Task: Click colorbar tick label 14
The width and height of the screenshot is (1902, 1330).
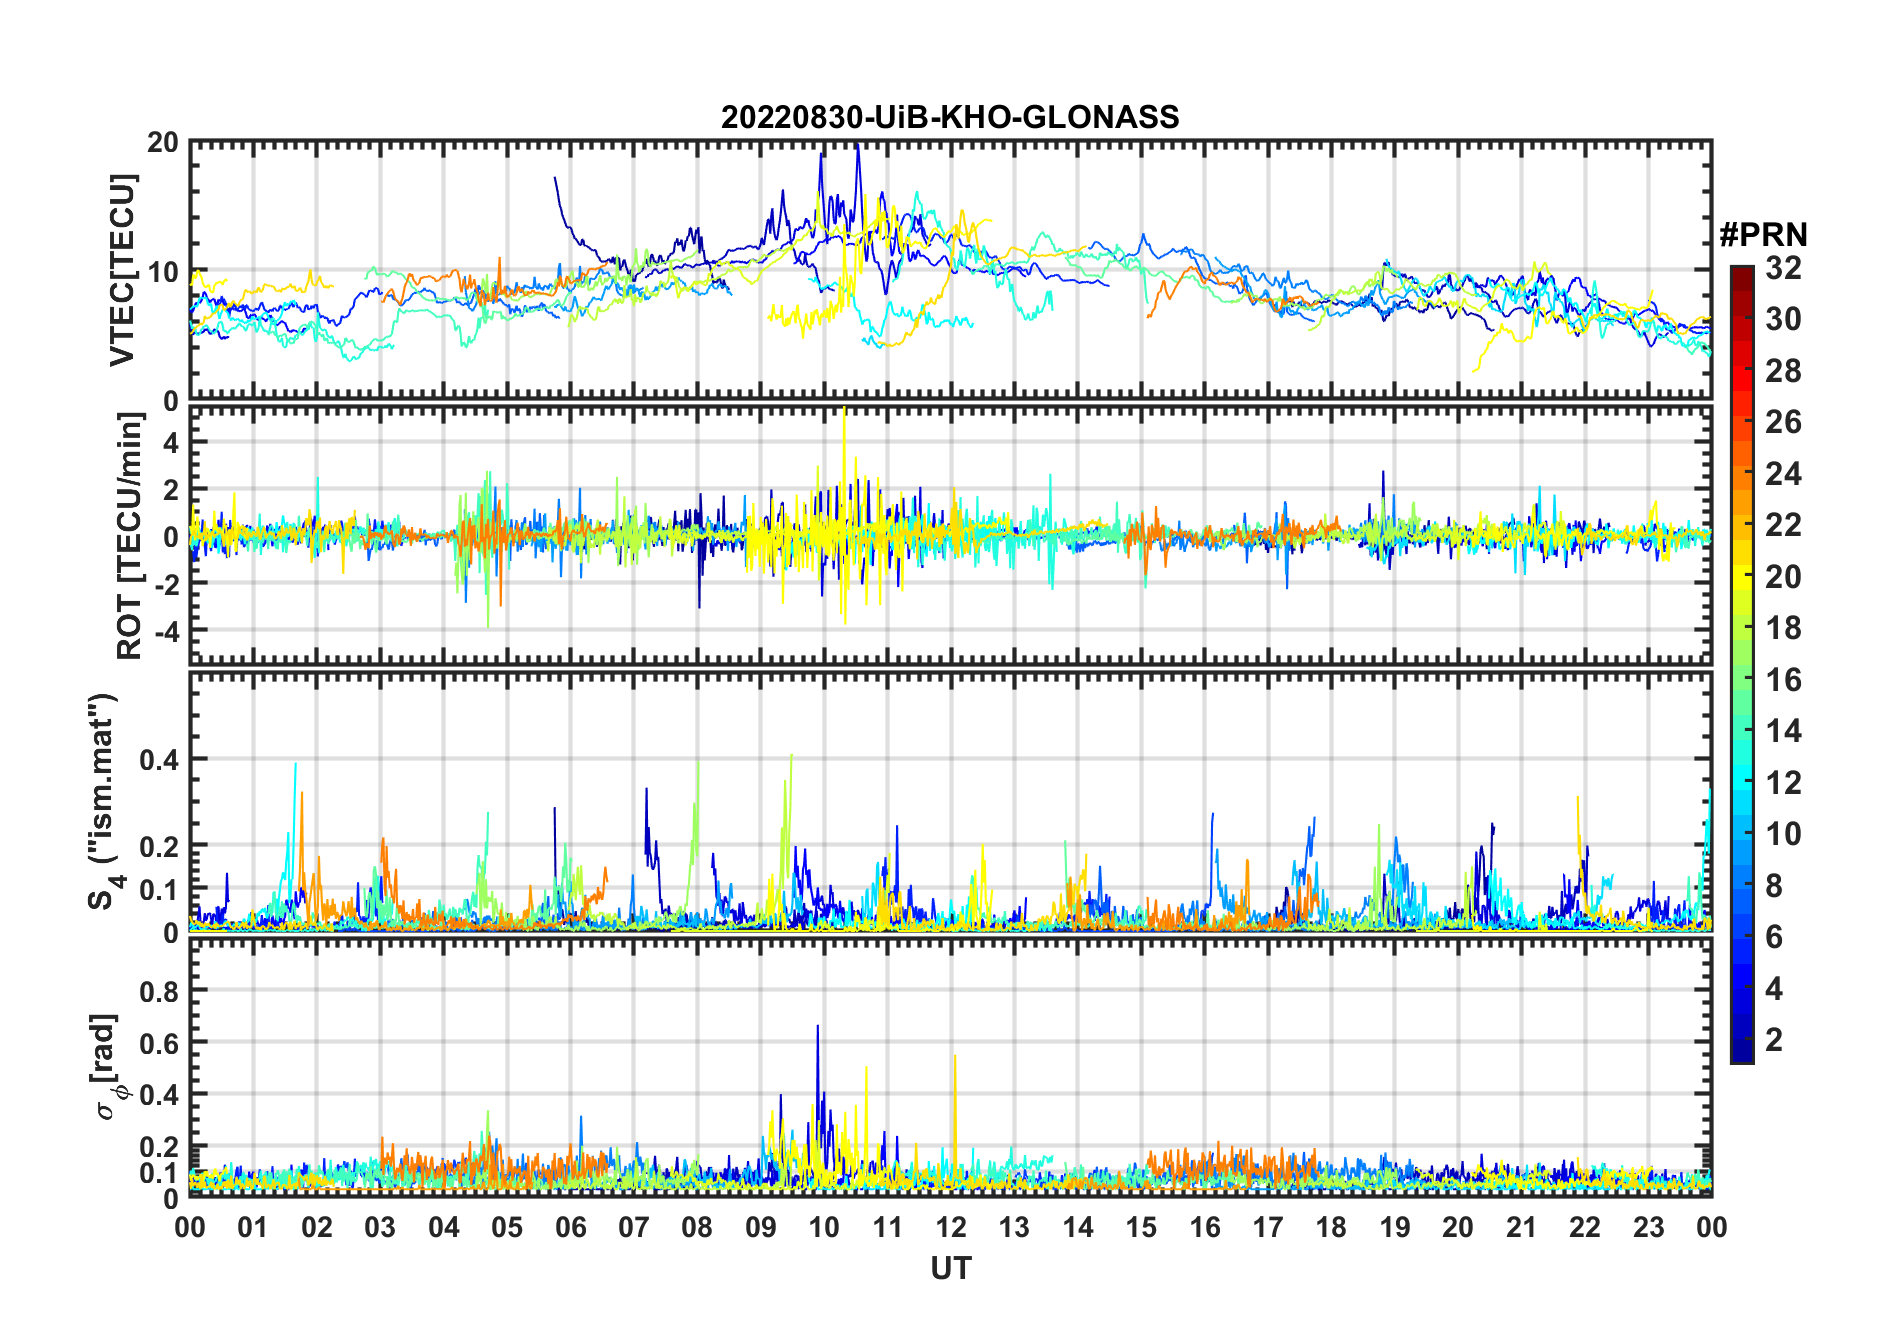Action: click(1783, 731)
